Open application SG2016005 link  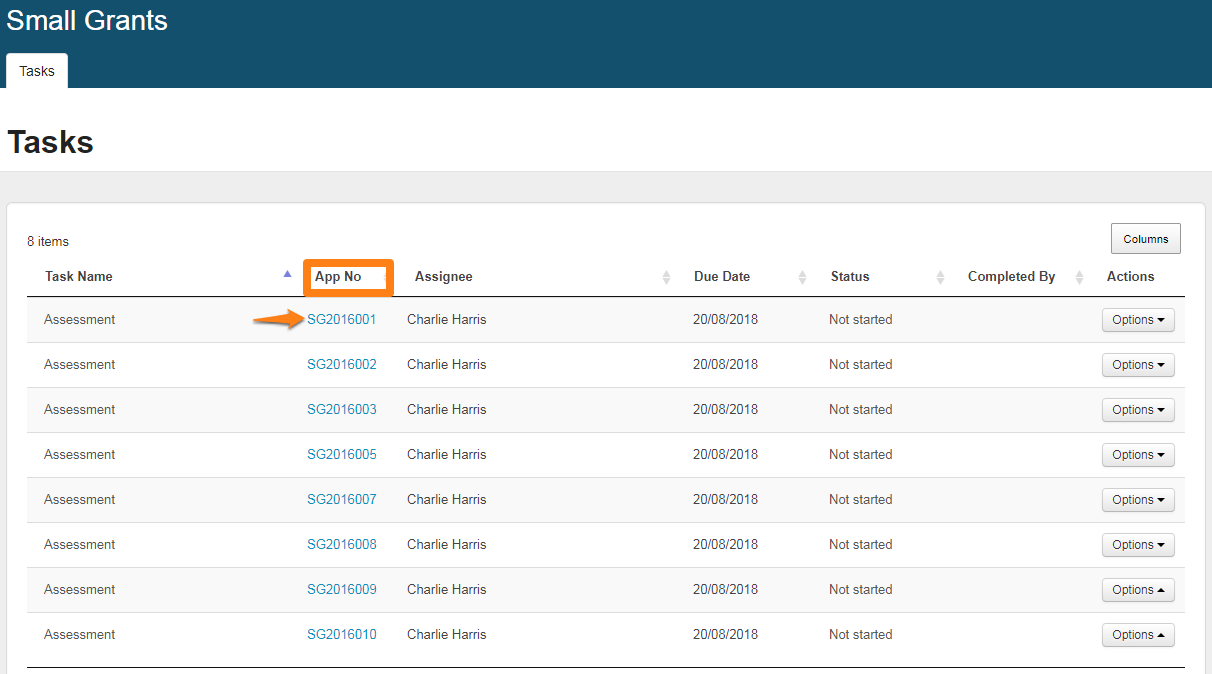click(x=342, y=455)
